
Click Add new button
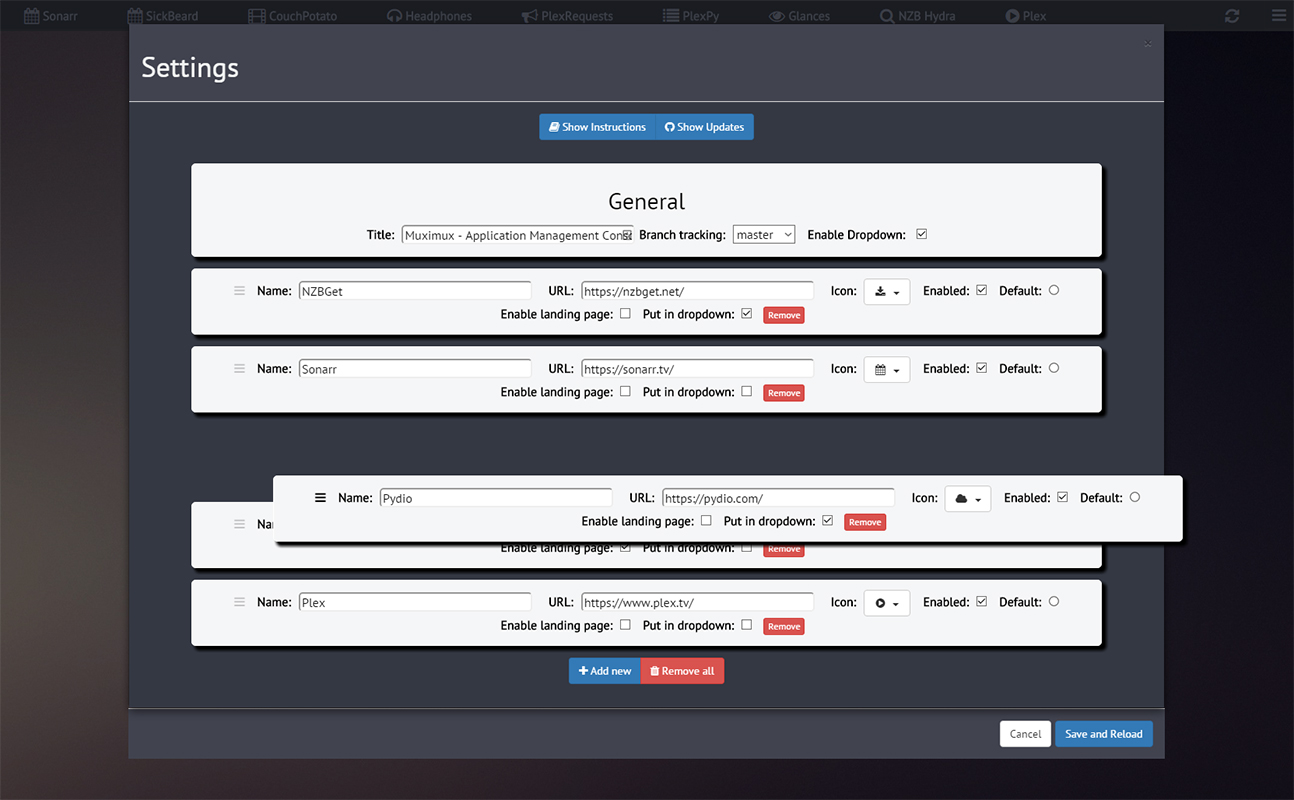coord(605,671)
